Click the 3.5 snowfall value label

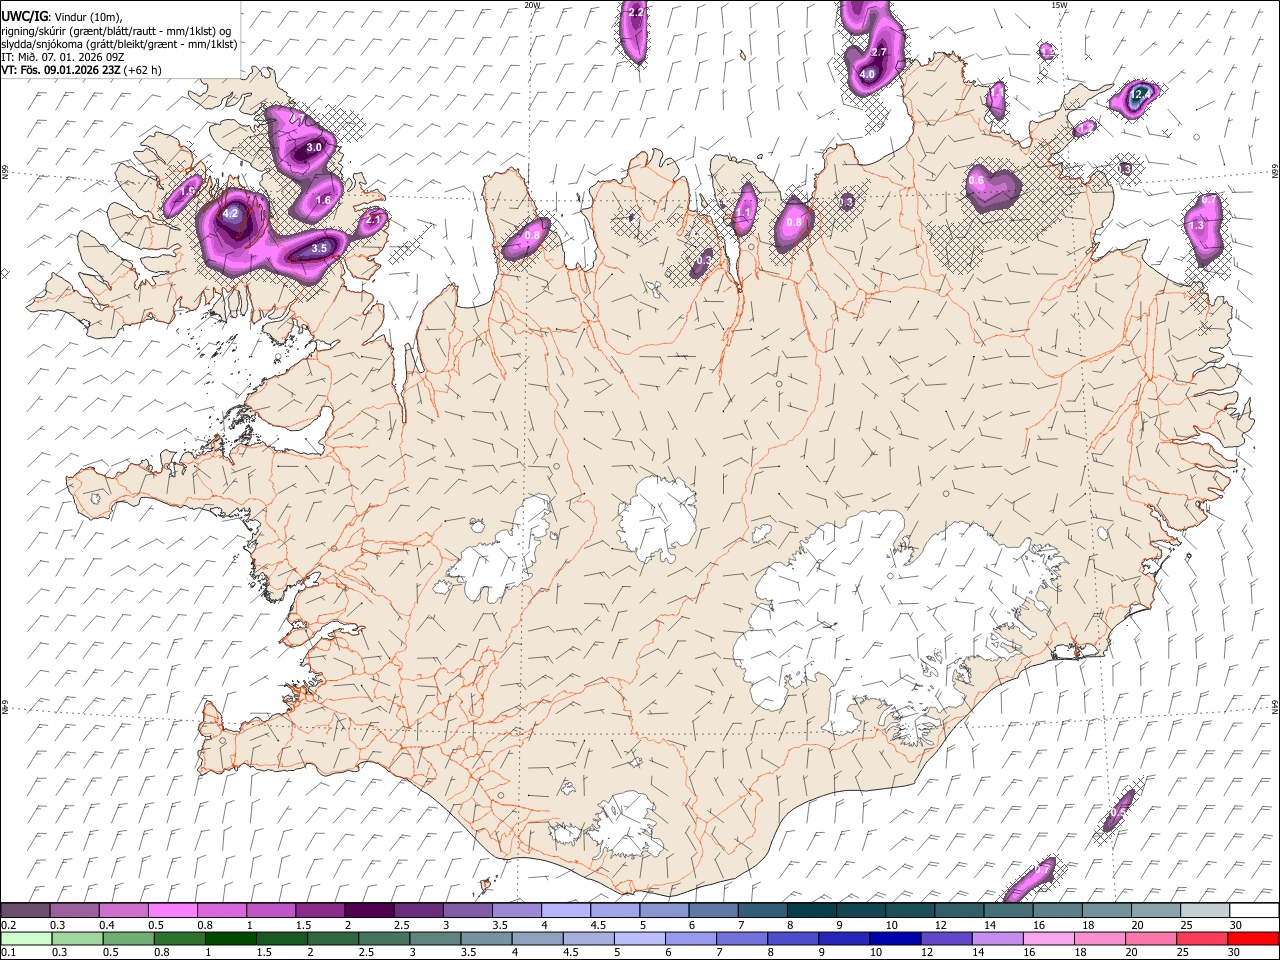(x=320, y=248)
